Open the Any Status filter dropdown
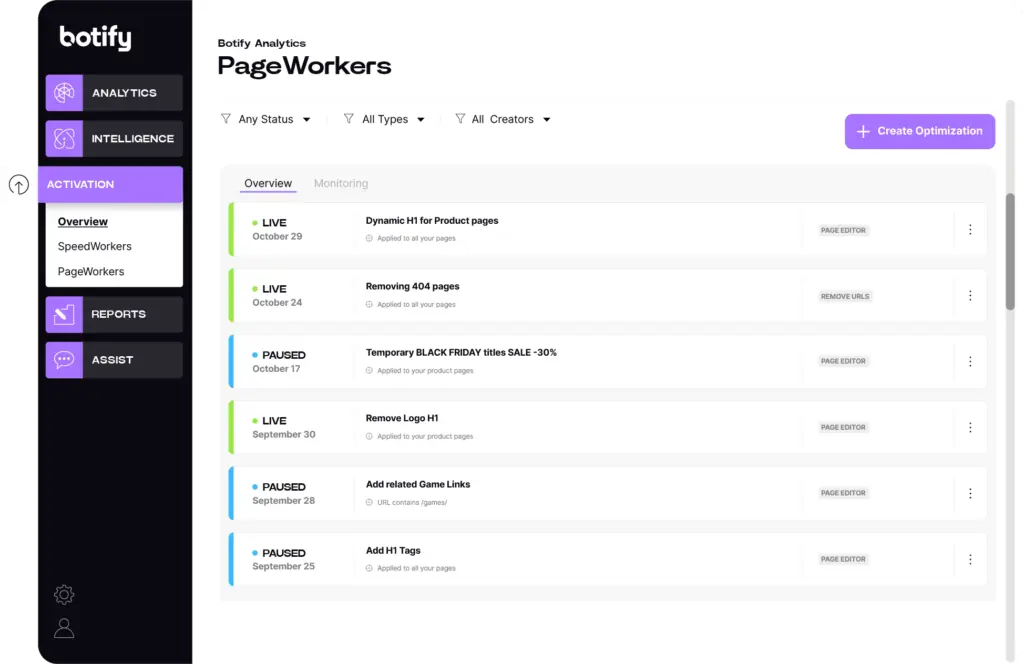 pos(266,119)
